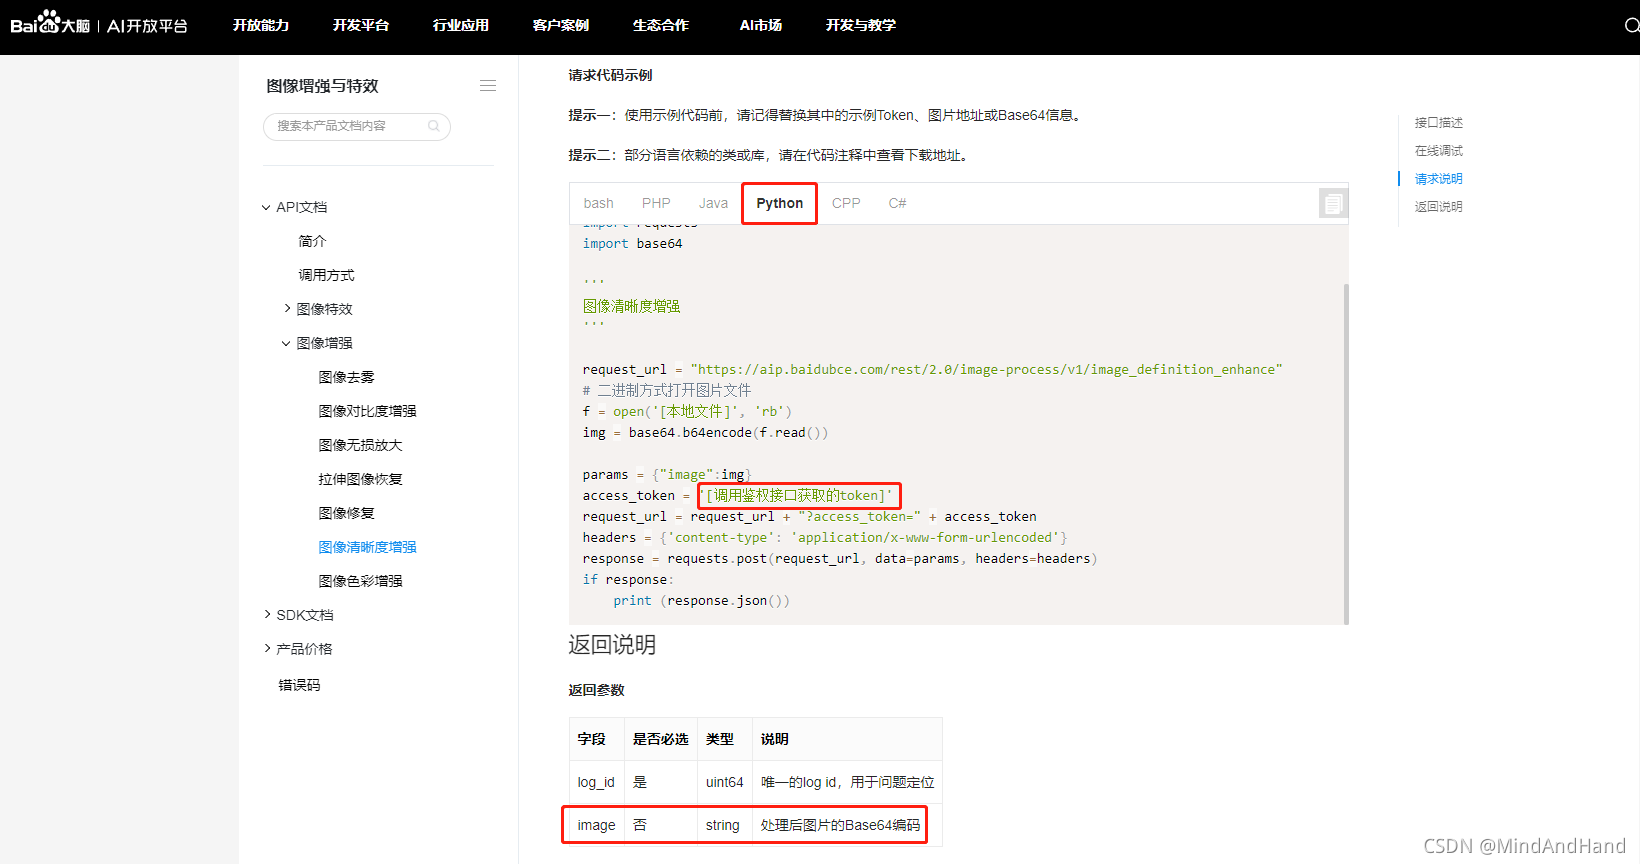The image size is (1640, 864).
Task: Open the 图像对比度增强 doc page
Action: click(367, 411)
